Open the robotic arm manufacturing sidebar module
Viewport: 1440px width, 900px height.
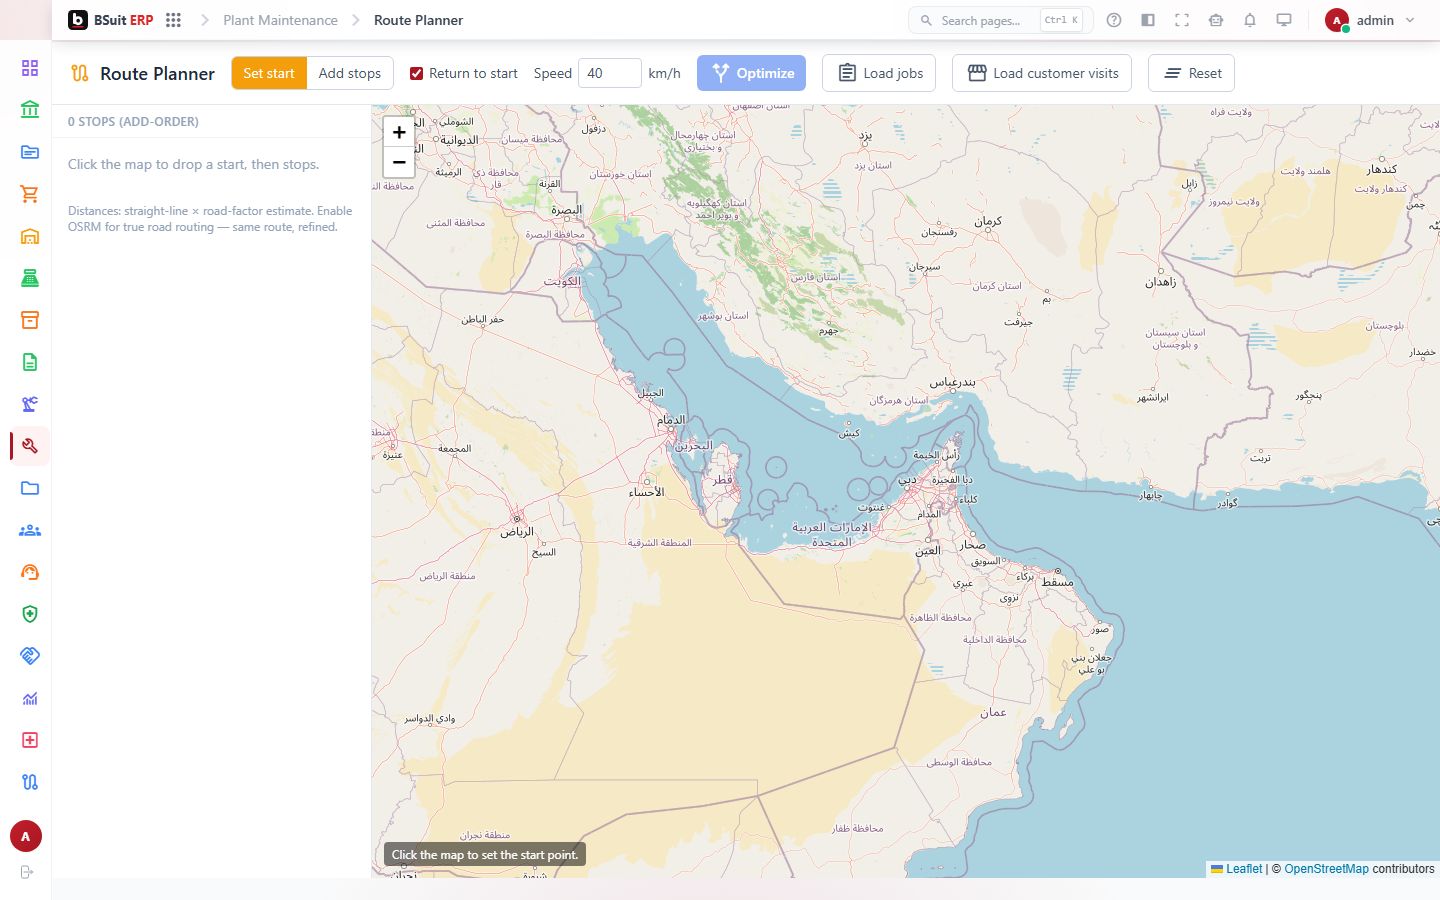(30, 404)
